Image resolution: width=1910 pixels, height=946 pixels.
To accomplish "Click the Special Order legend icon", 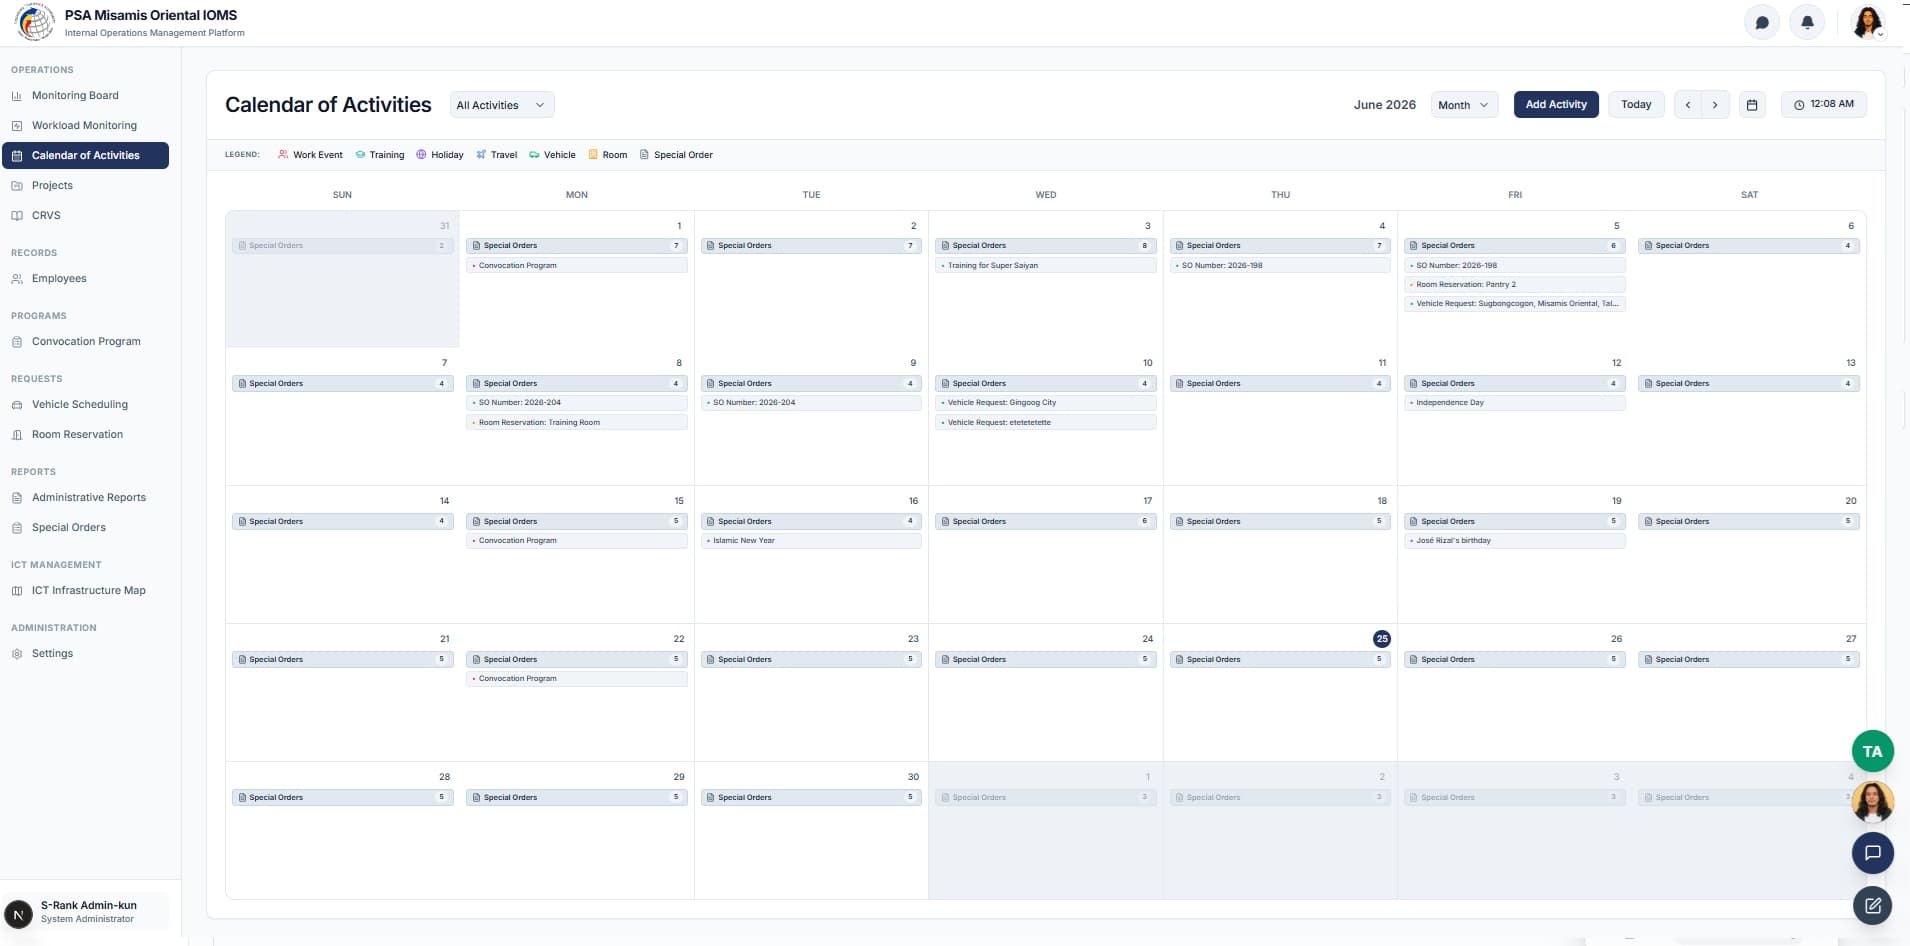I will coord(644,155).
